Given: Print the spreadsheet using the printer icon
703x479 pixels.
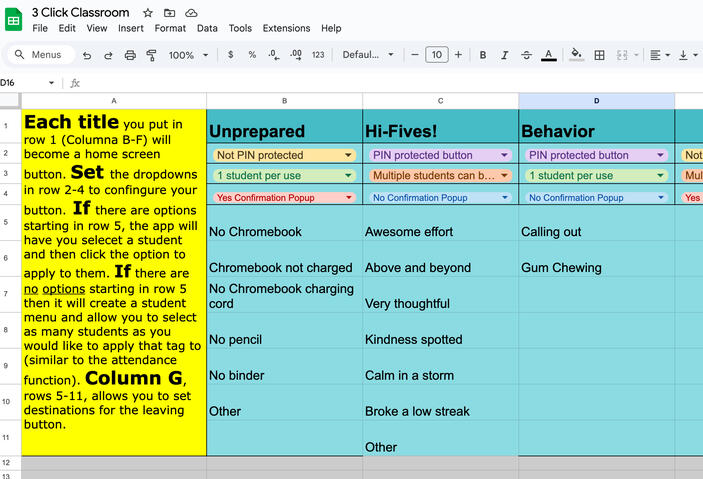Looking at the screenshot, I should coord(130,55).
